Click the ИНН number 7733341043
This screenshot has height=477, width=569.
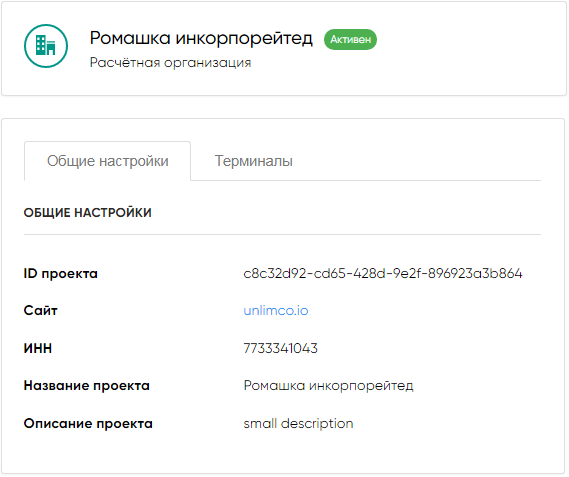click(281, 348)
